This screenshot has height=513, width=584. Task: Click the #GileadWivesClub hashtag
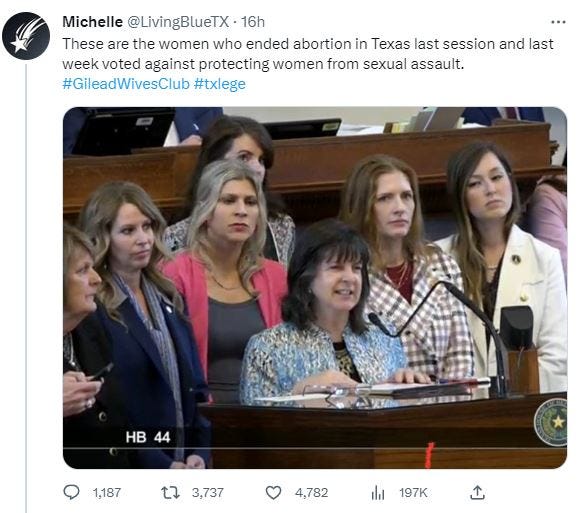pyautogui.click(x=126, y=84)
